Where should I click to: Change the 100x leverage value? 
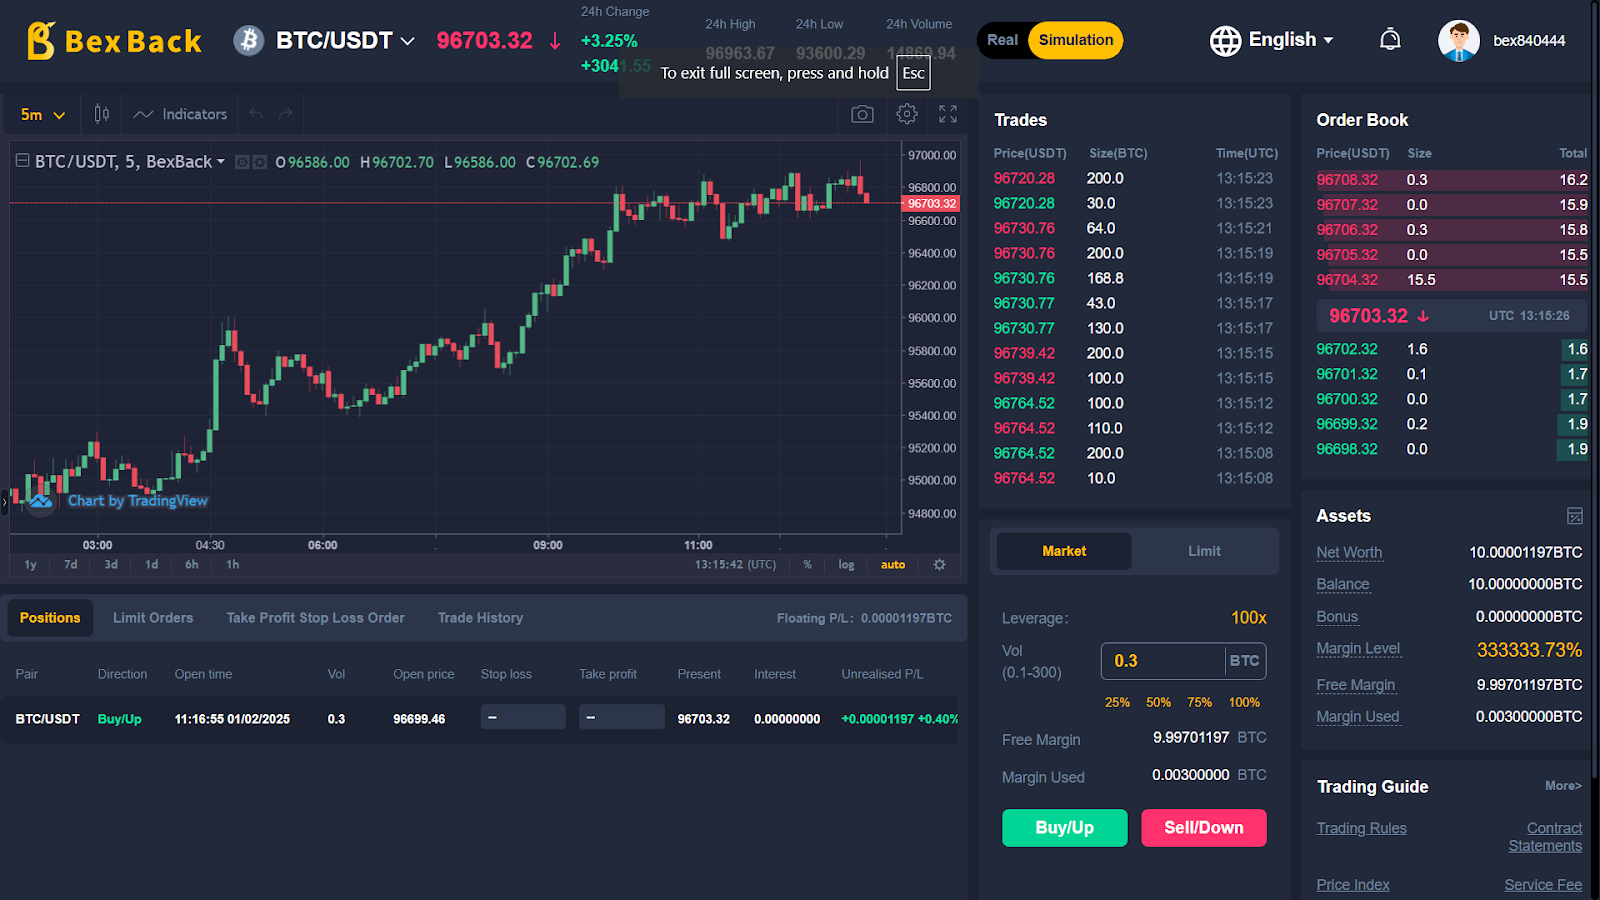point(1248,618)
